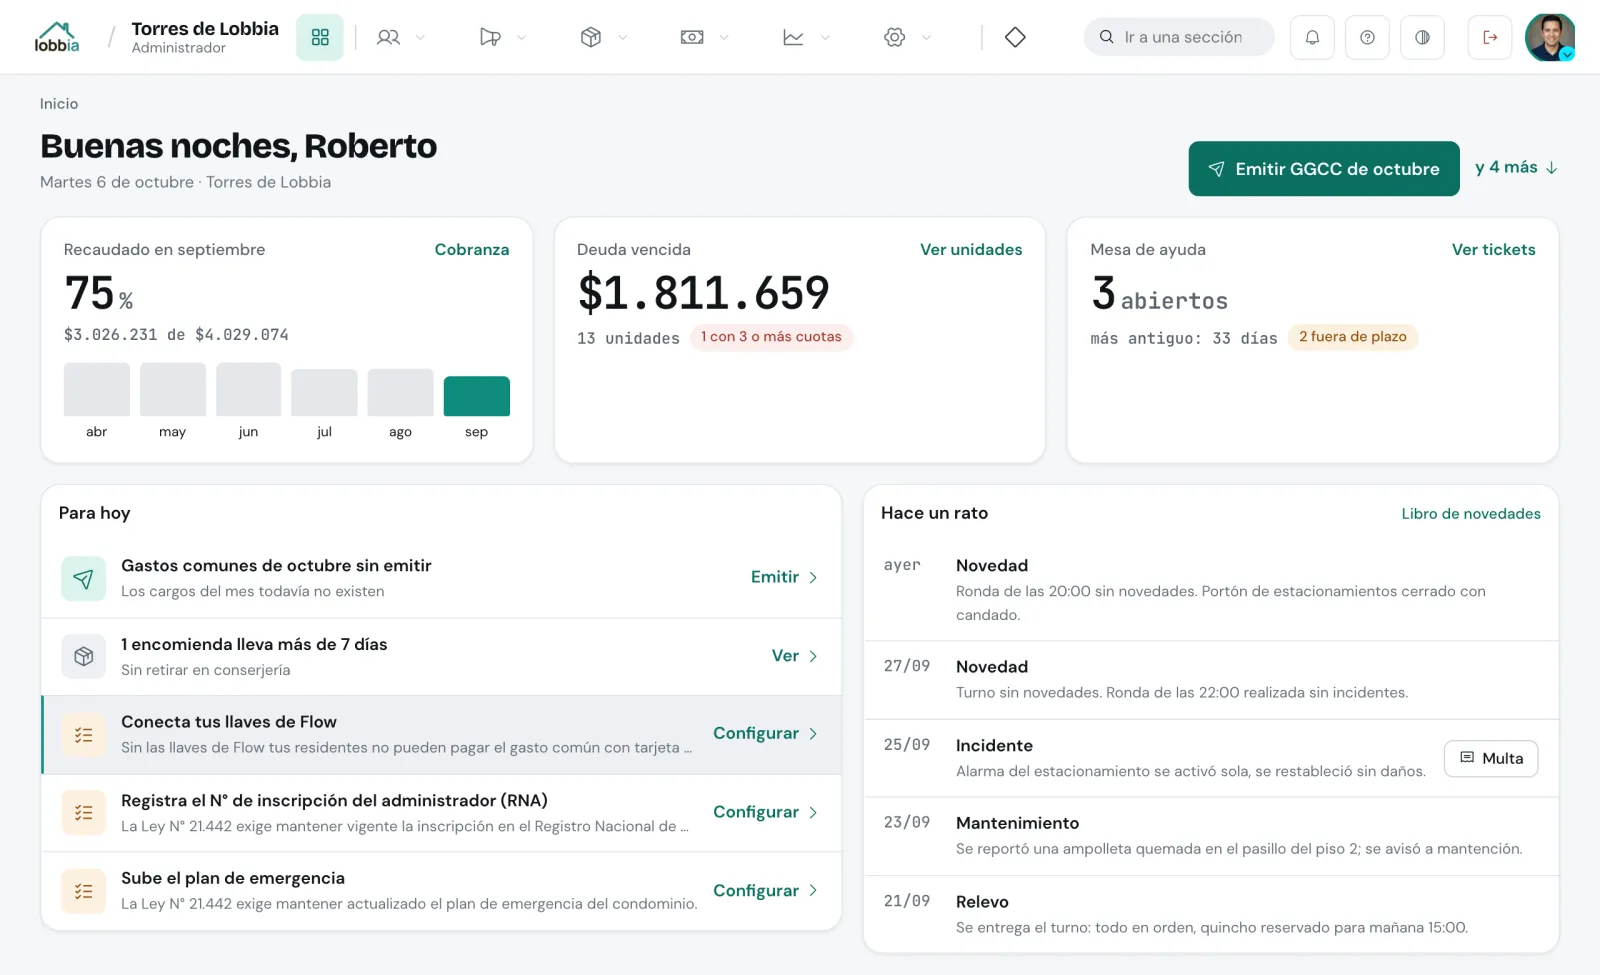Select the jul bar in collection chart
Viewport: 1600px width, 975px height.
click(324, 392)
